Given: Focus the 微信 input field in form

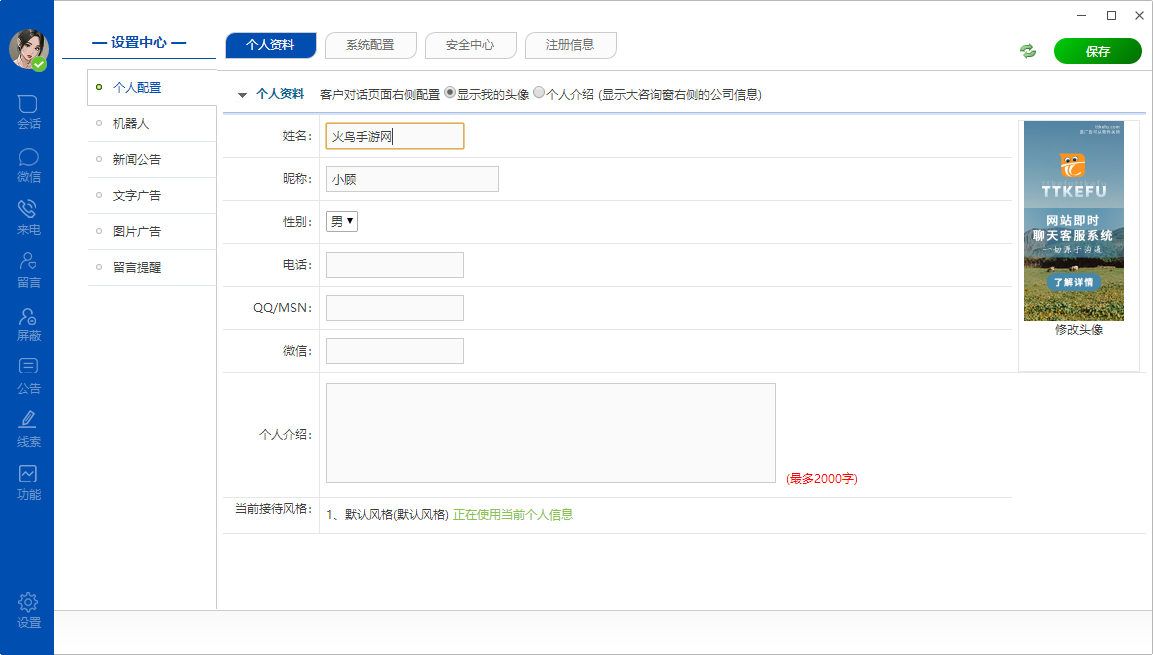Looking at the screenshot, I should tap(395, 351).
